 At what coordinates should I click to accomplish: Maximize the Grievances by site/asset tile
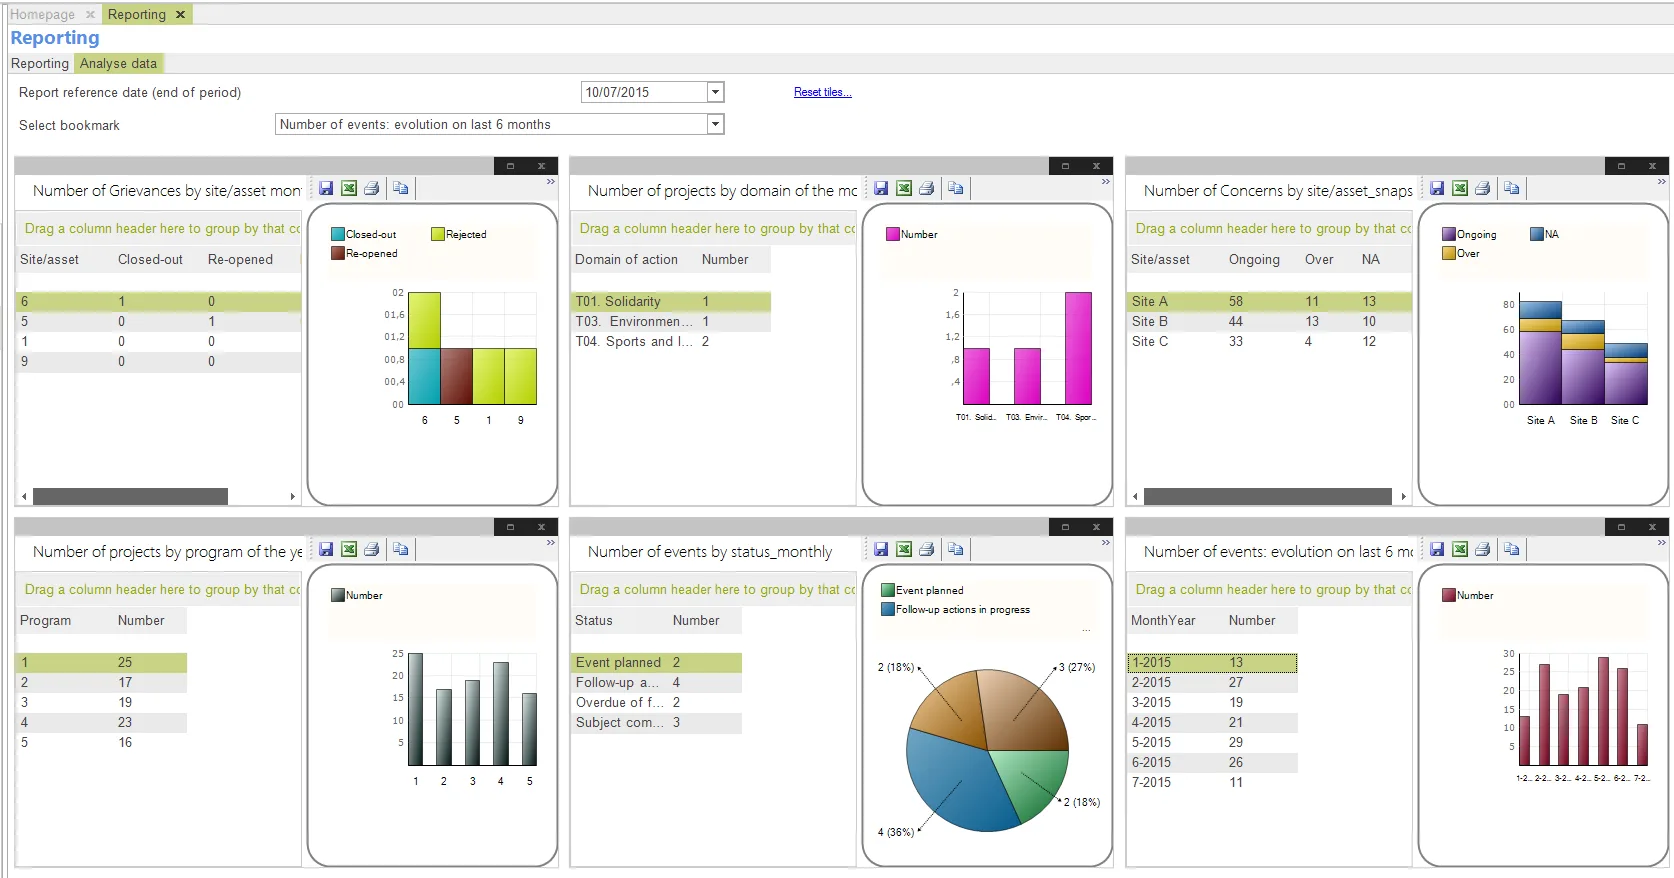tap(510, 166)
